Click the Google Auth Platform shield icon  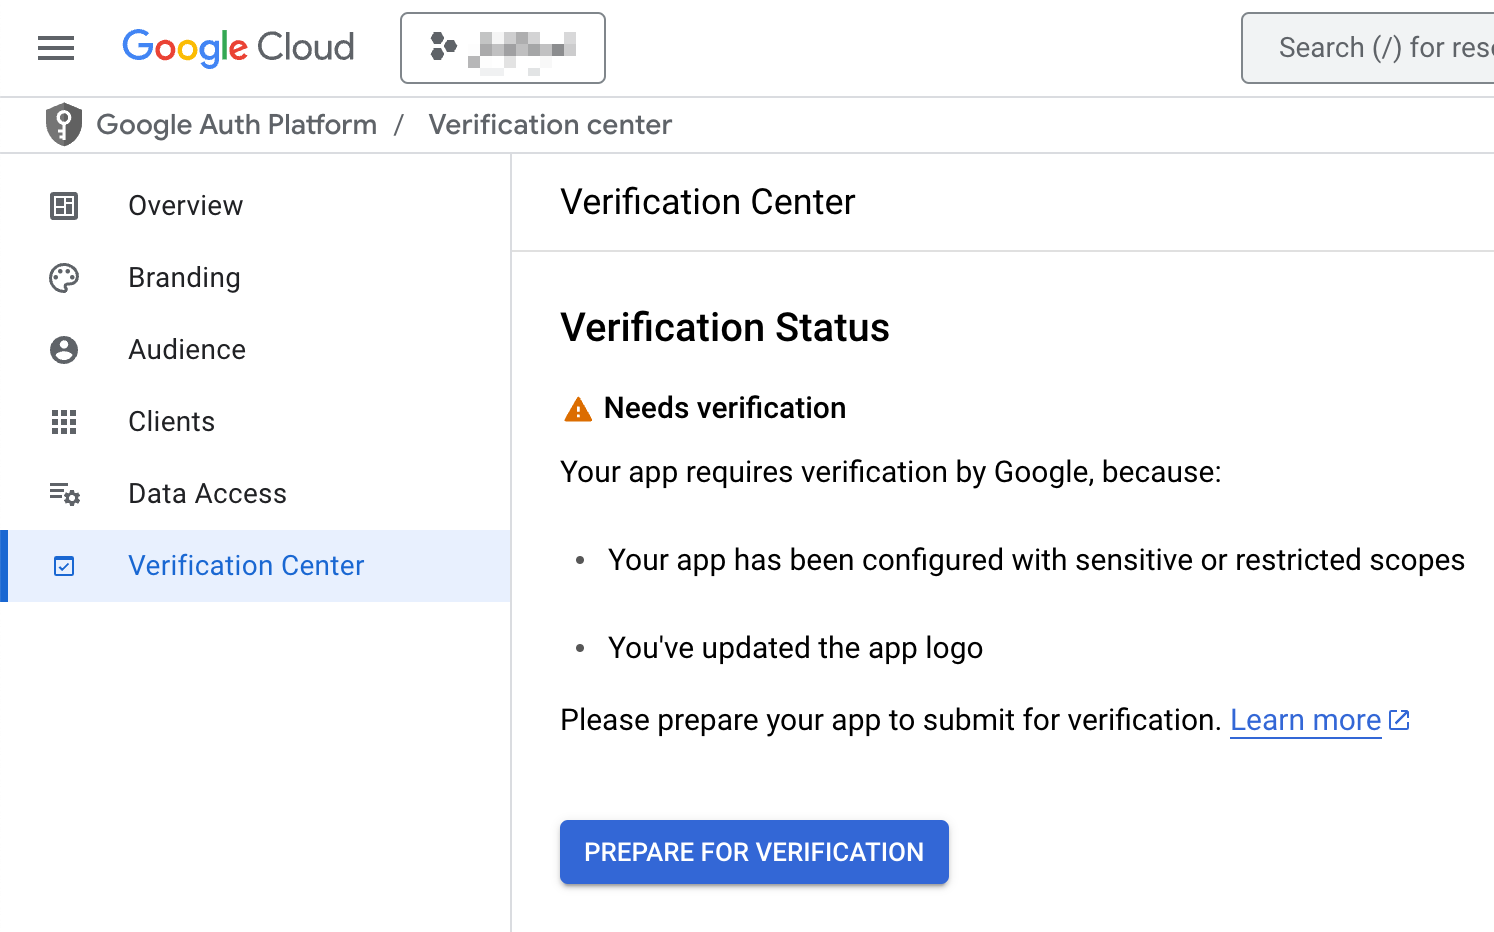click(x=64, y=125)
